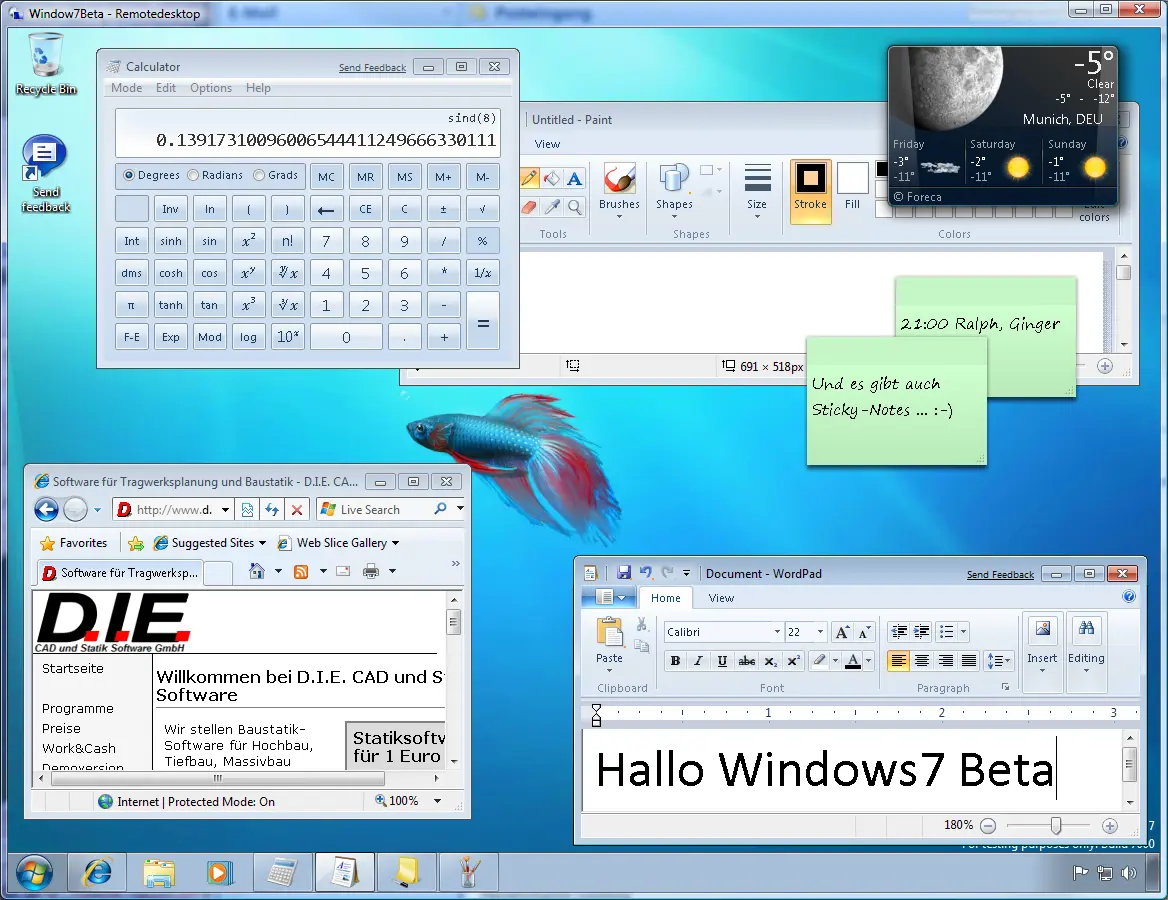
Task: Adjust the WordPad zoom slider
Action: (1056, 825)
